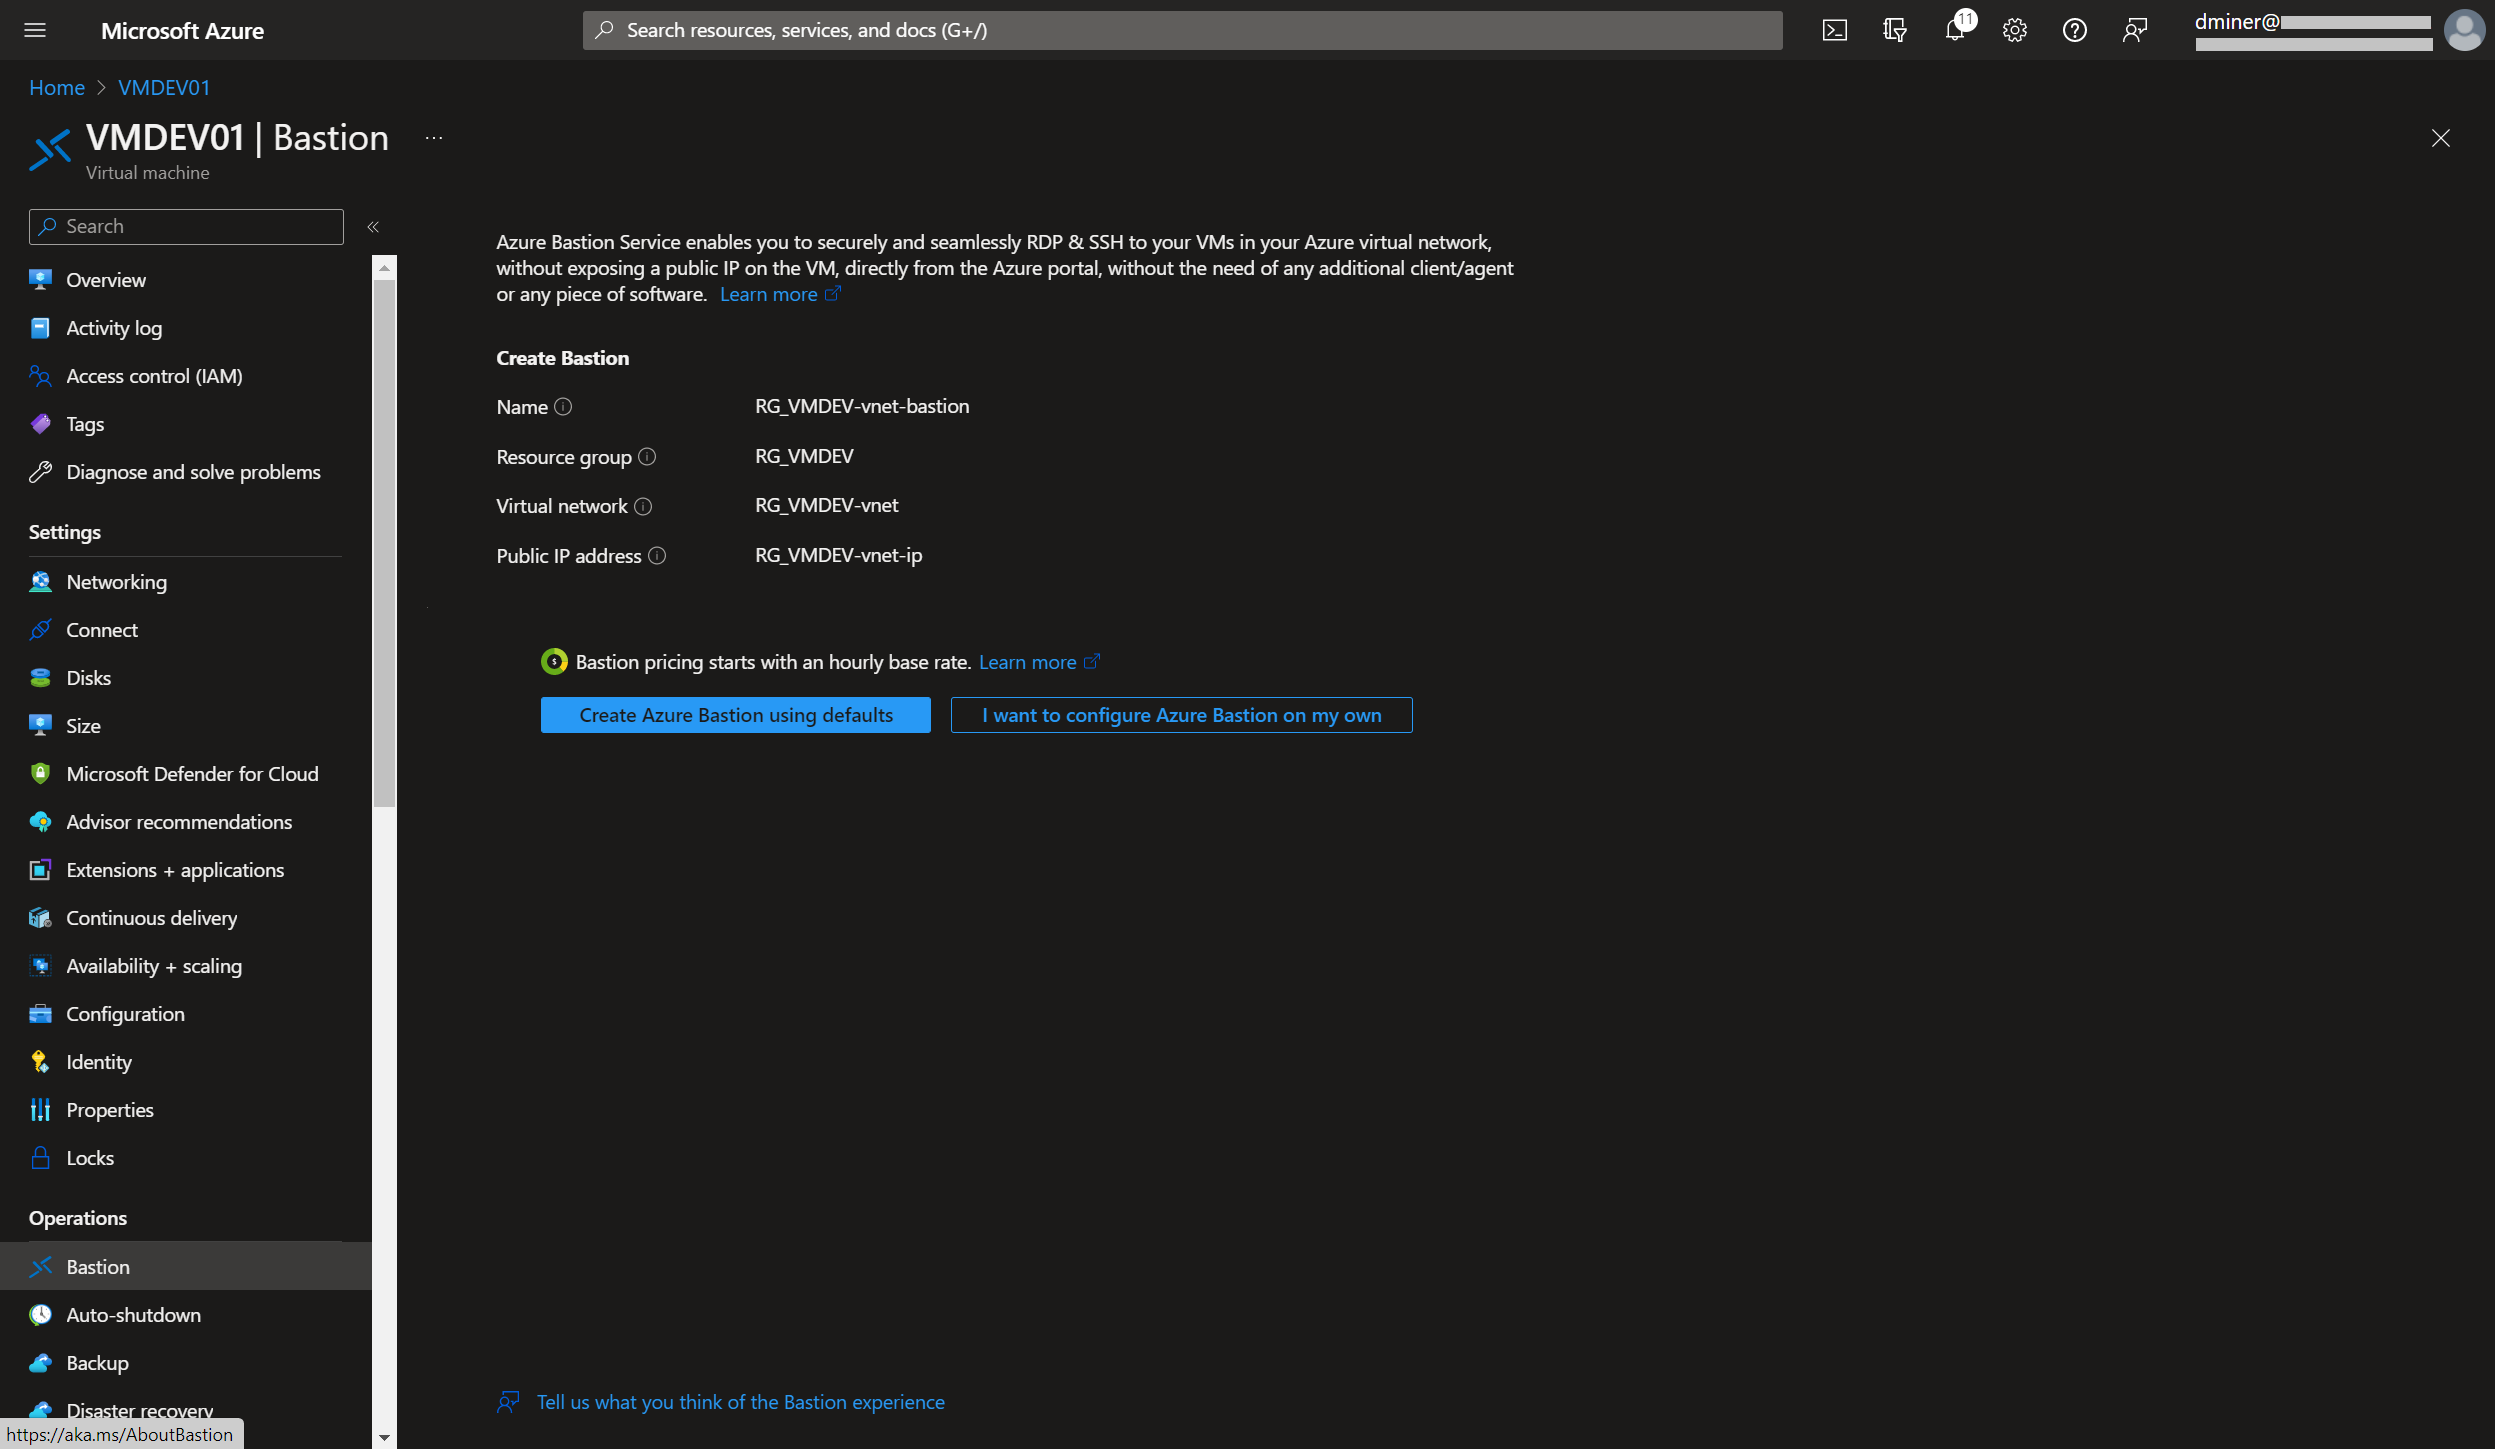This screenshot has width=2495, height=1449.
Task: Click the Connect icon in sidebar
Action: pyautogui.click(x=40, y=630)
